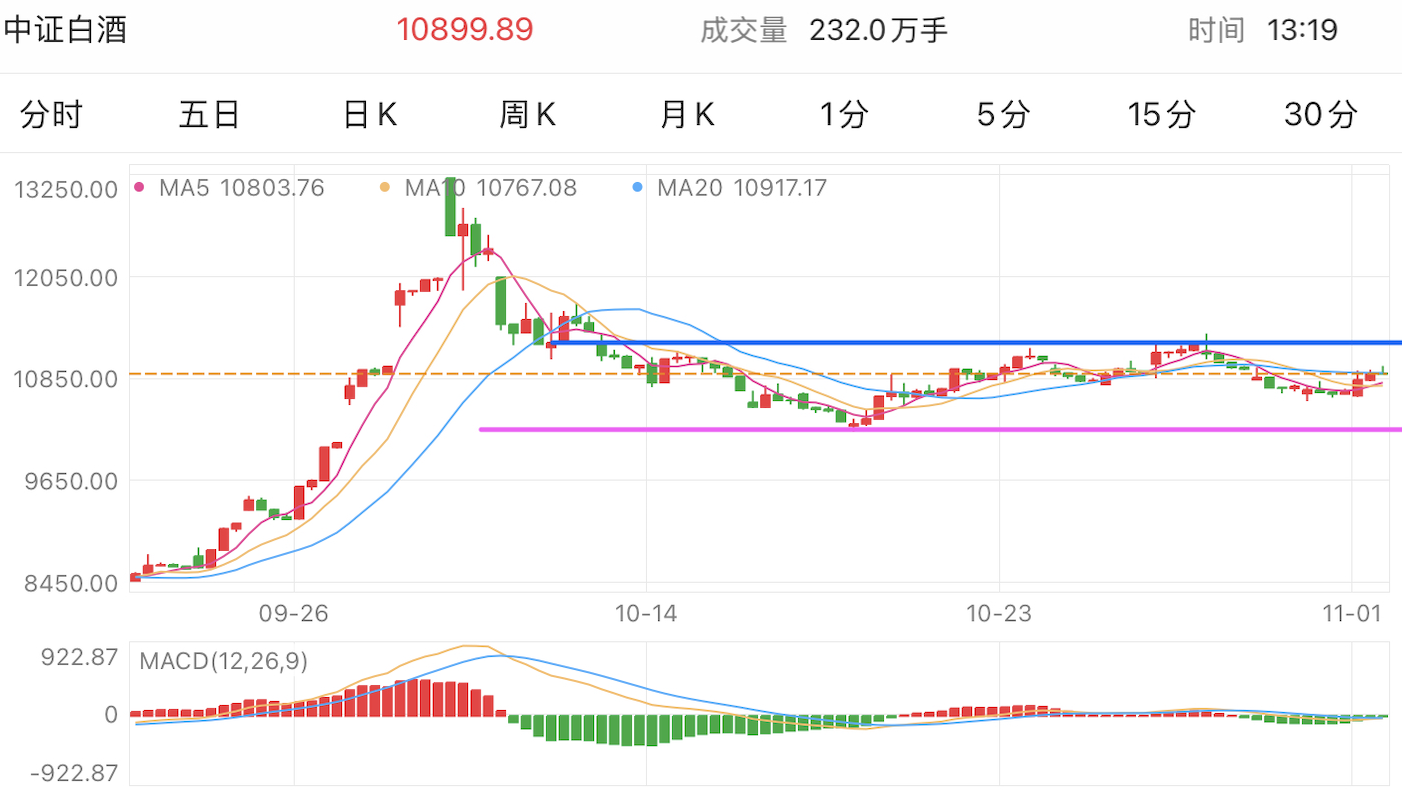Click the orange MA10 legend dot
This screenshot has height=792, width=1402.
386,187
